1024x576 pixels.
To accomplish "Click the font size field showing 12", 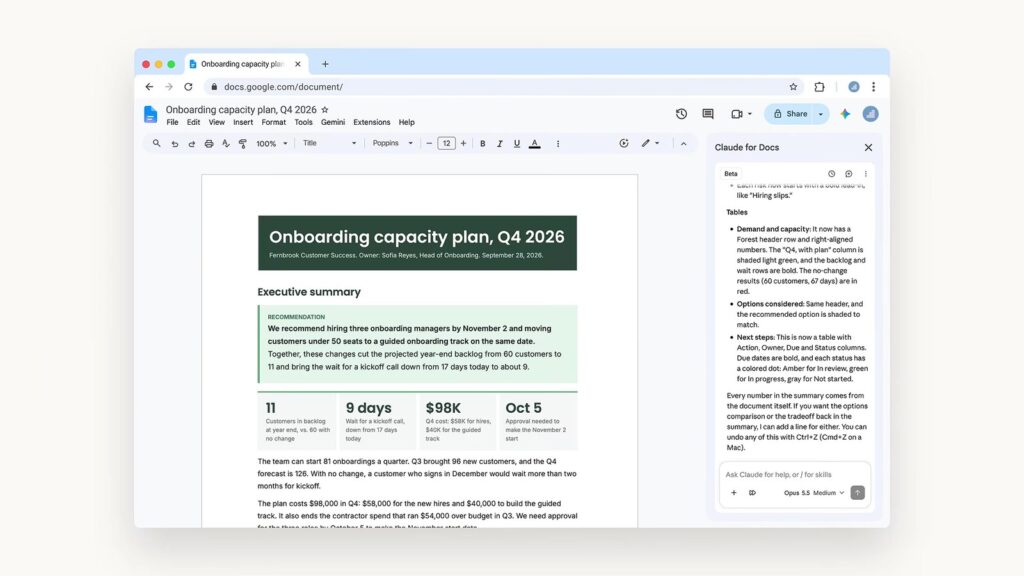I will [446, 143].
